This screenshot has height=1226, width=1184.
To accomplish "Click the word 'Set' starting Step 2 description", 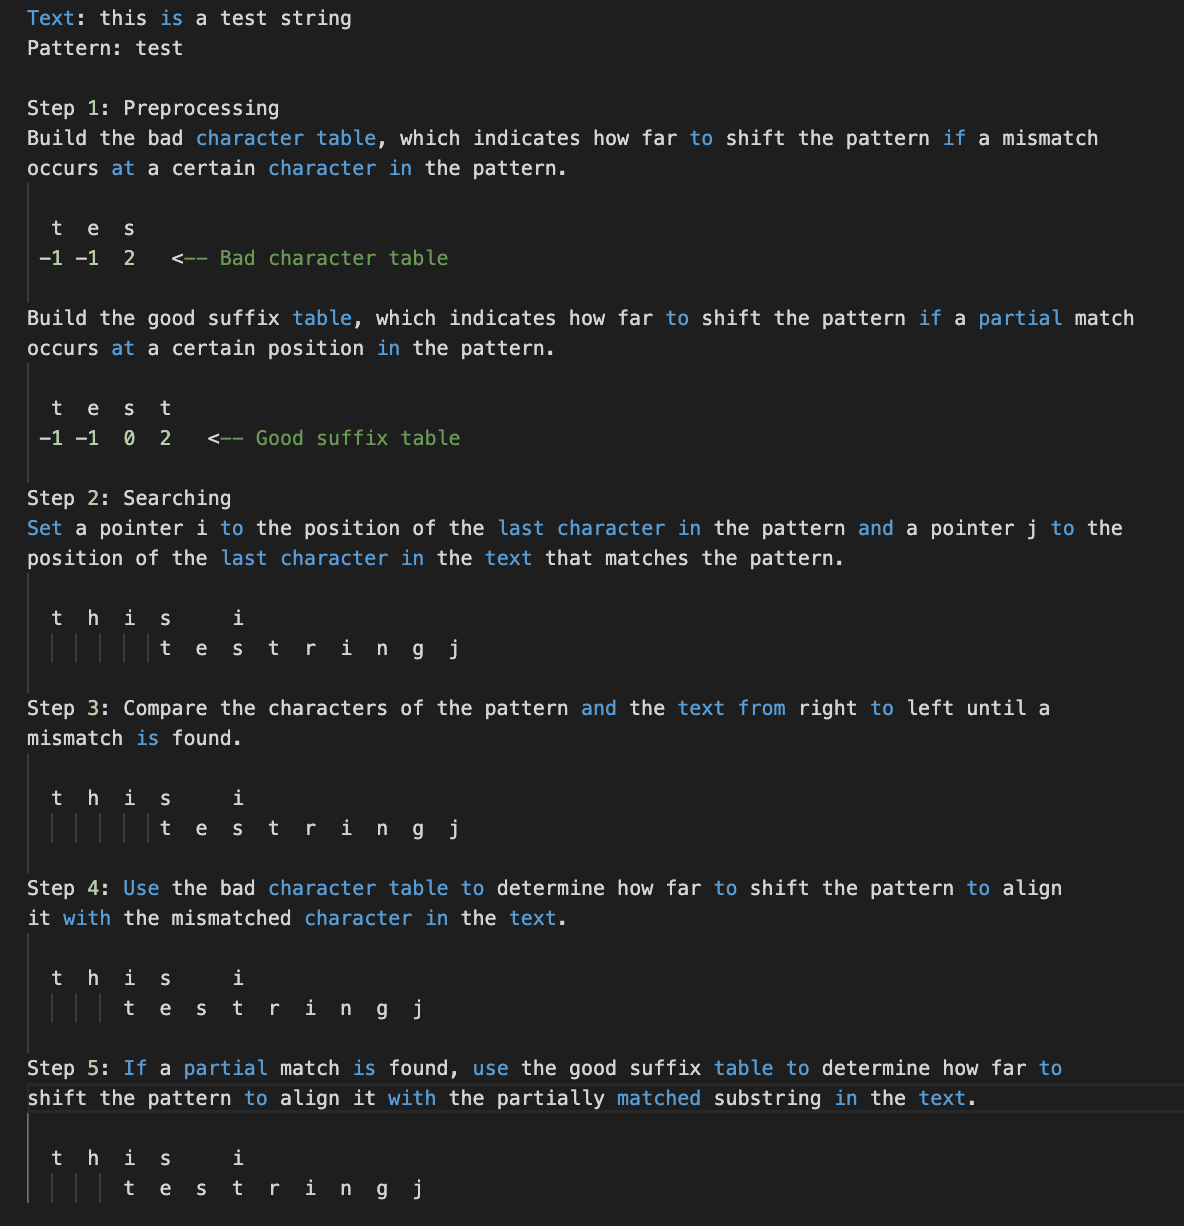I will coord(45,528).
